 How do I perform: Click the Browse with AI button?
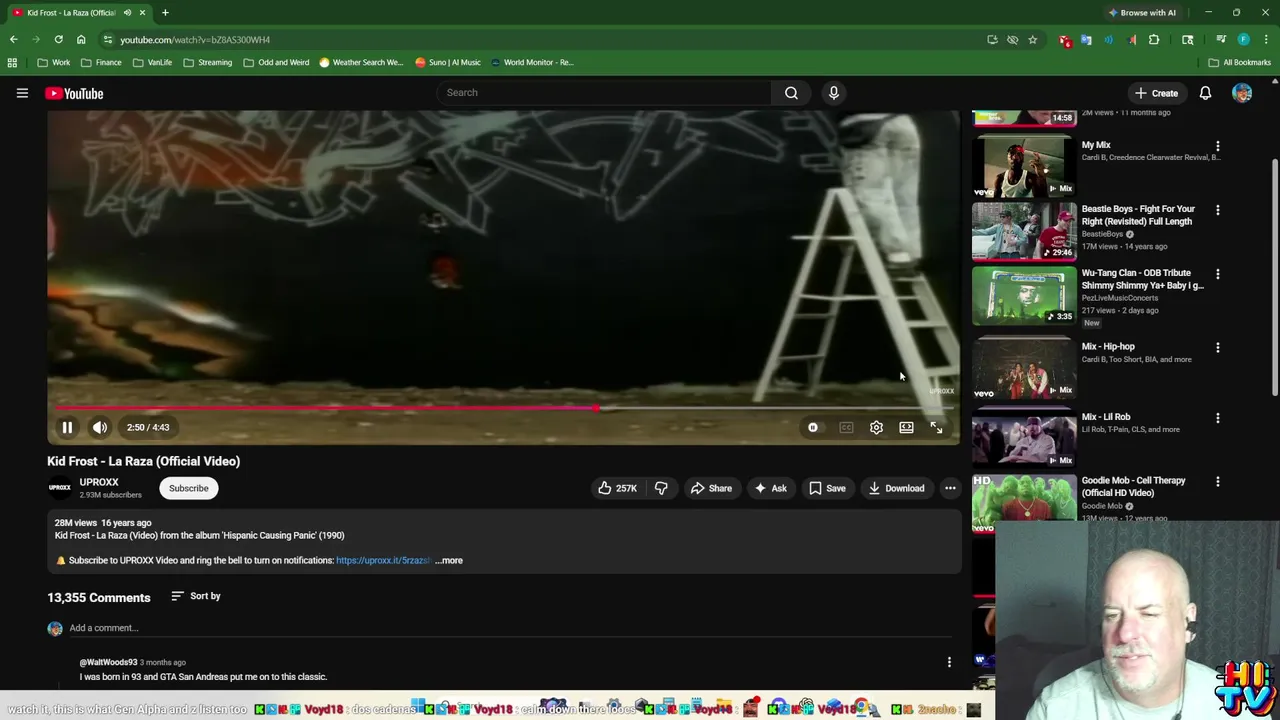[1142, 12]
